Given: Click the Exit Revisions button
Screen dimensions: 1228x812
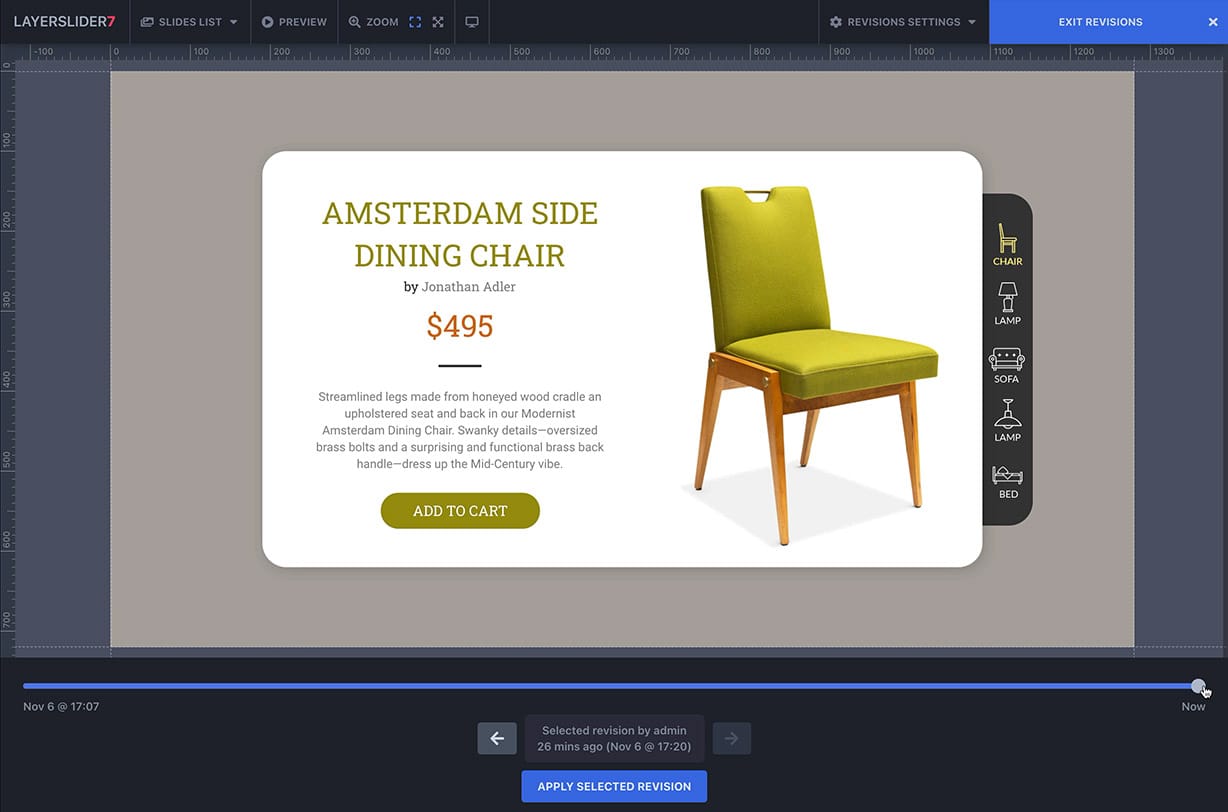Looking at the screenshot, I should 1100,22.
